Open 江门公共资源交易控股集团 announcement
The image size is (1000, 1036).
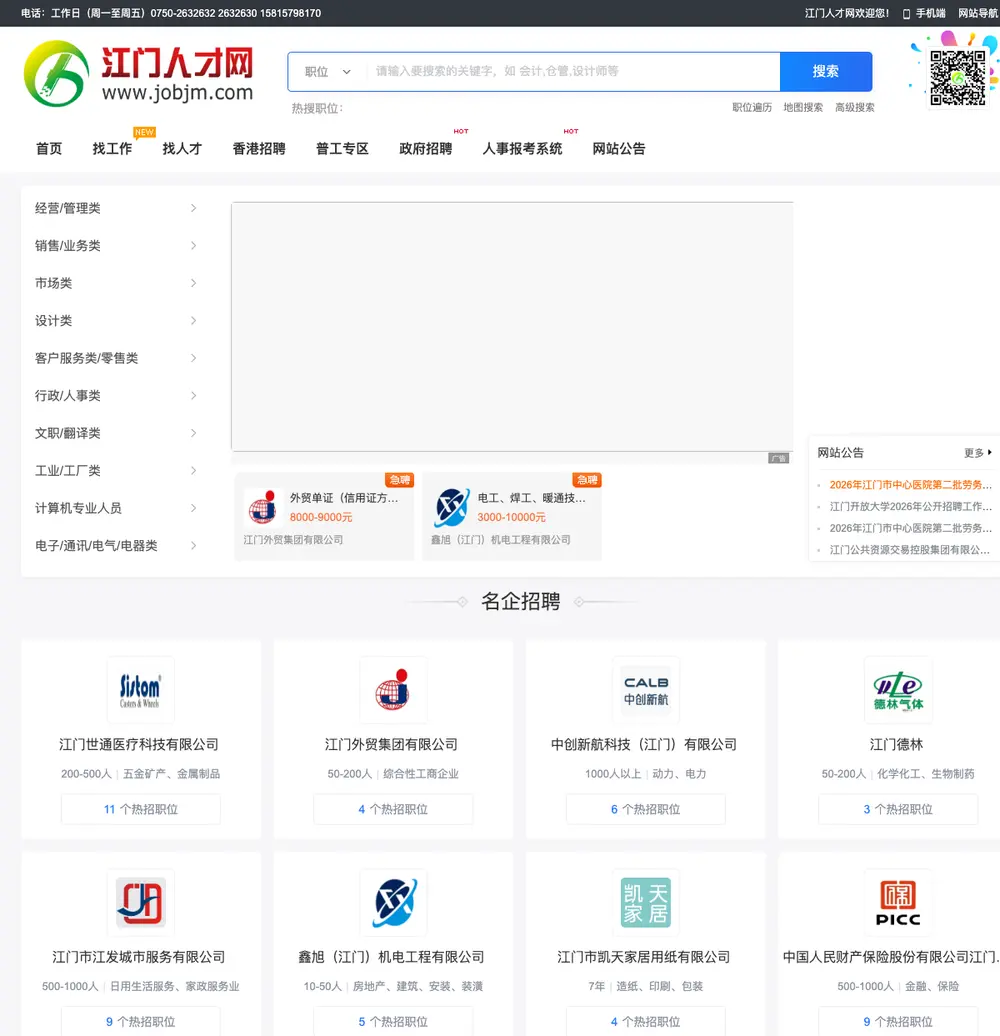click(910, 550)
